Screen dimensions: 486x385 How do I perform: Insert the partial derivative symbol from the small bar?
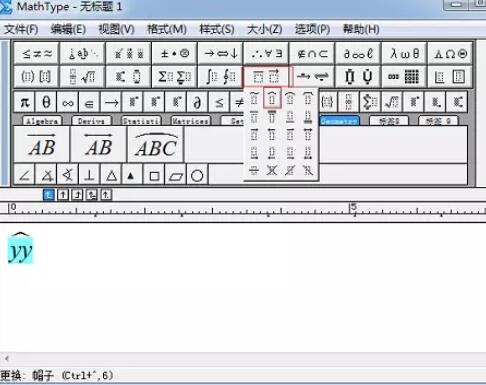coord(197,102)
